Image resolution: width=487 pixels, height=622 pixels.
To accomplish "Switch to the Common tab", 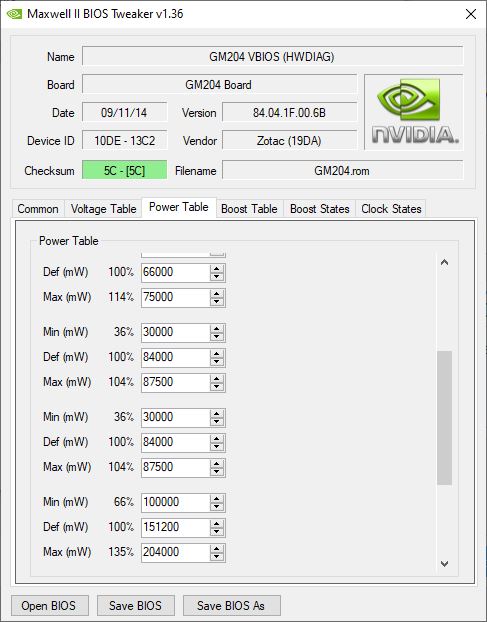I will coord(38,209).
